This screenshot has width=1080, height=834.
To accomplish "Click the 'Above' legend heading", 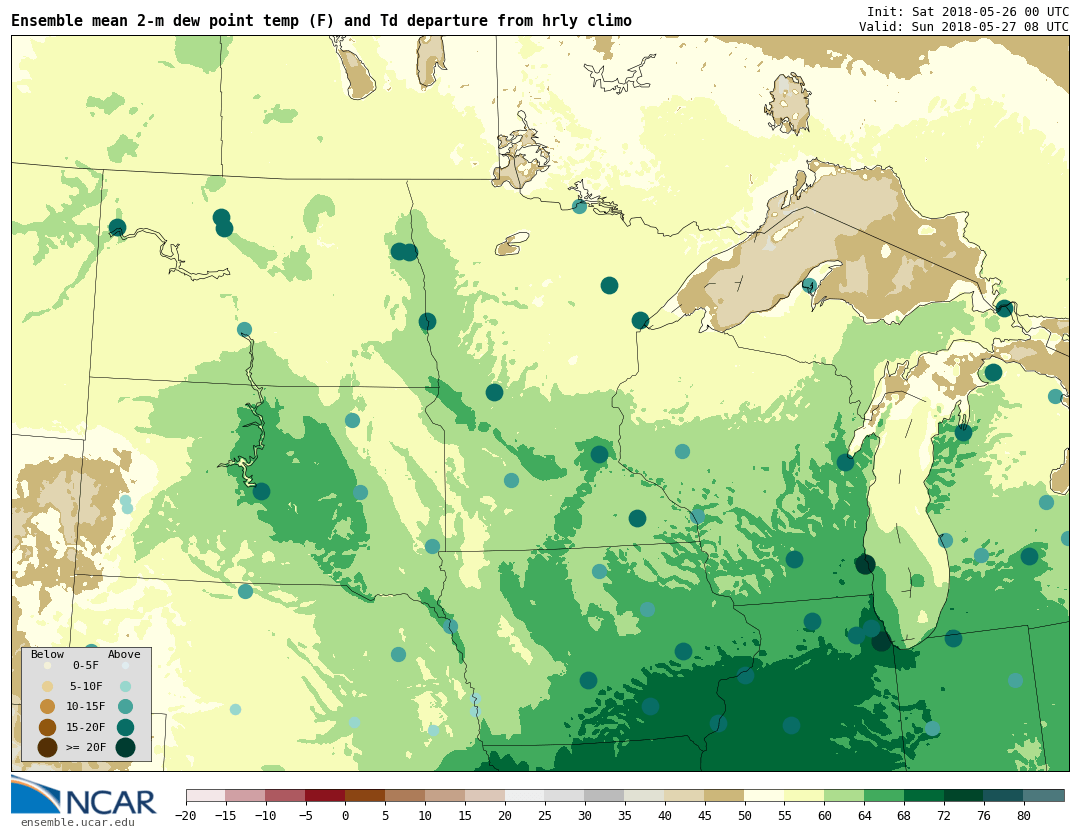I will (124, 654).
